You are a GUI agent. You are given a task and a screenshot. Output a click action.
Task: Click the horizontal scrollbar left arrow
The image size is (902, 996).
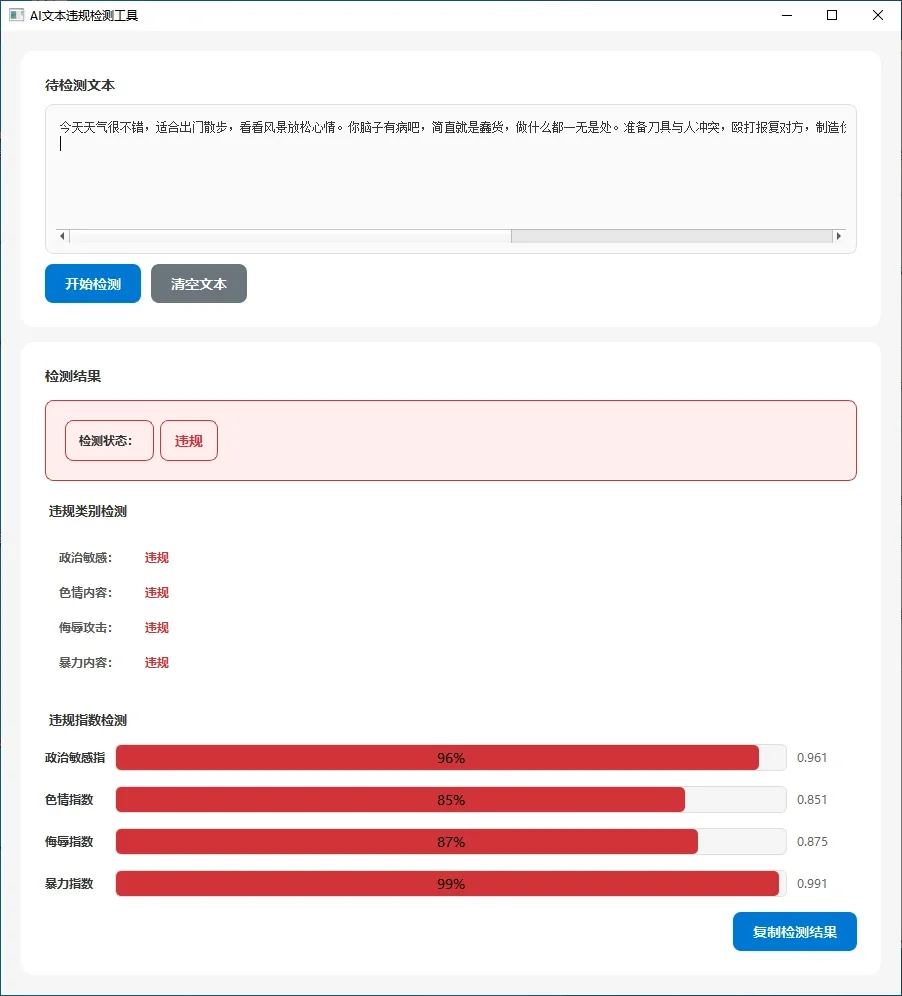pyautogui.click(x=62, y=236)
